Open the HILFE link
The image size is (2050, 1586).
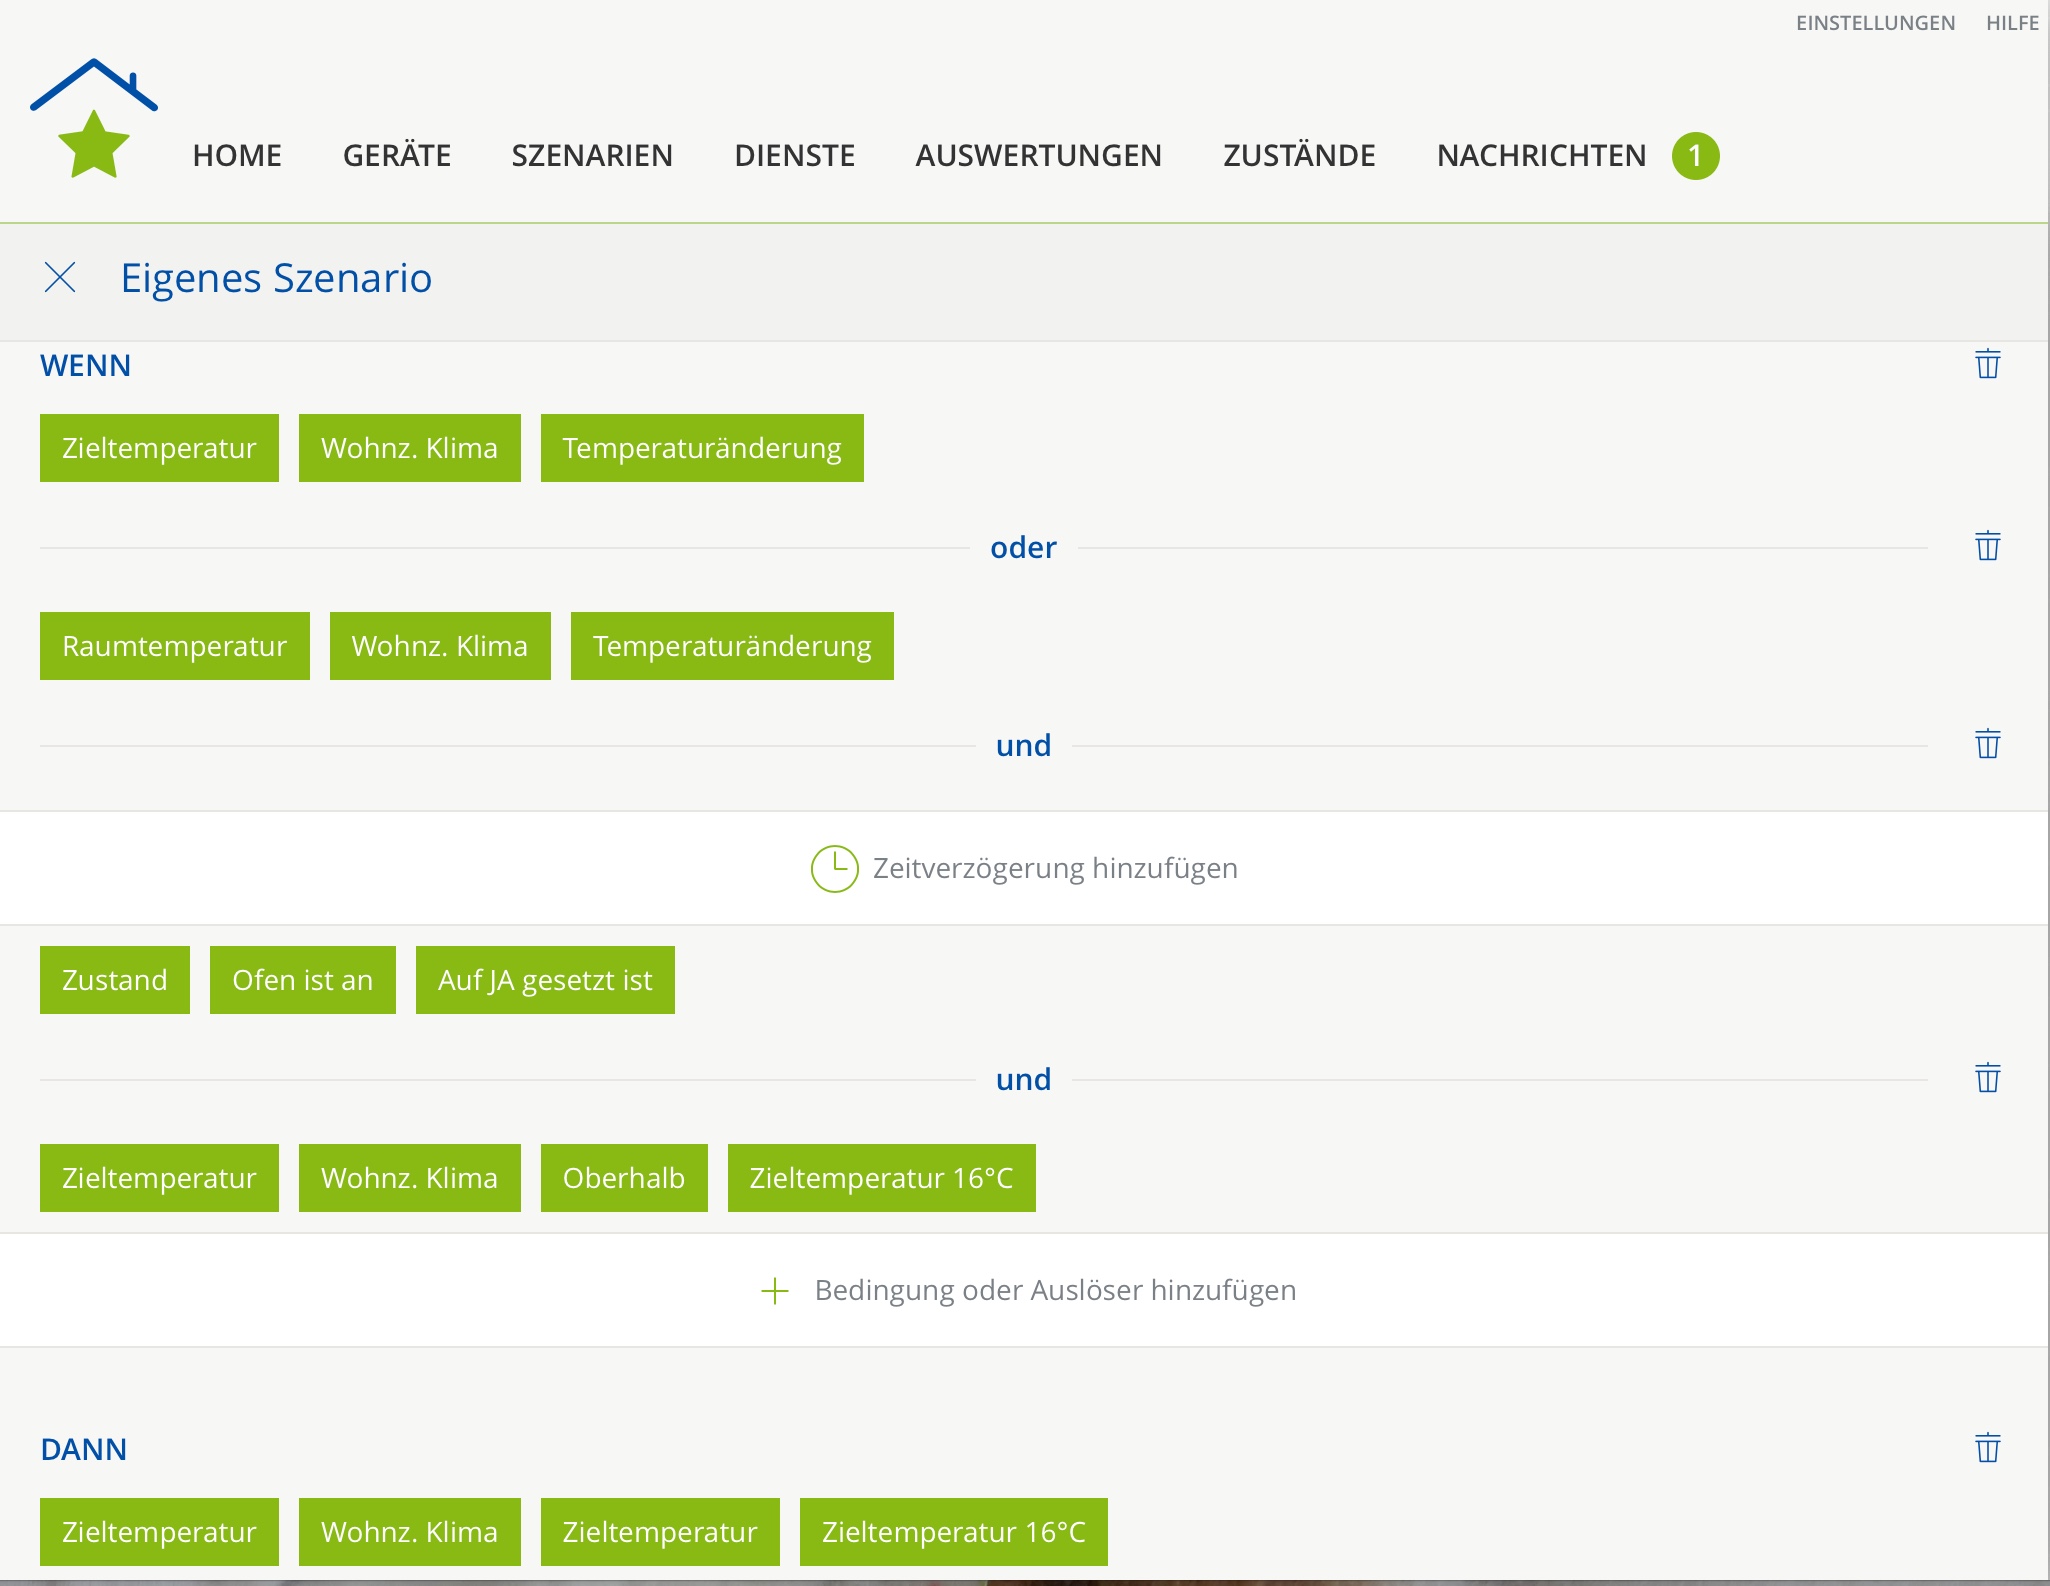[2012, 23]
